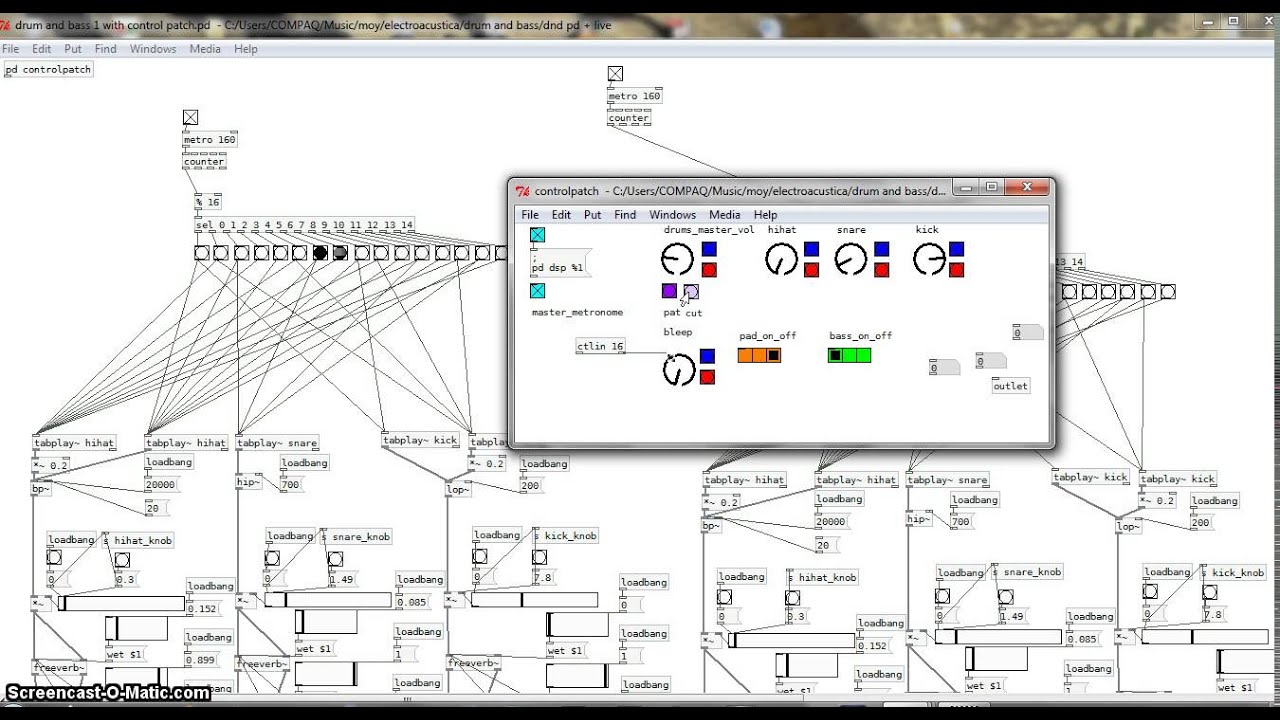Click the drums_master_vol knob
This screenshot has height=720, width=1280.
pos(677,260)
